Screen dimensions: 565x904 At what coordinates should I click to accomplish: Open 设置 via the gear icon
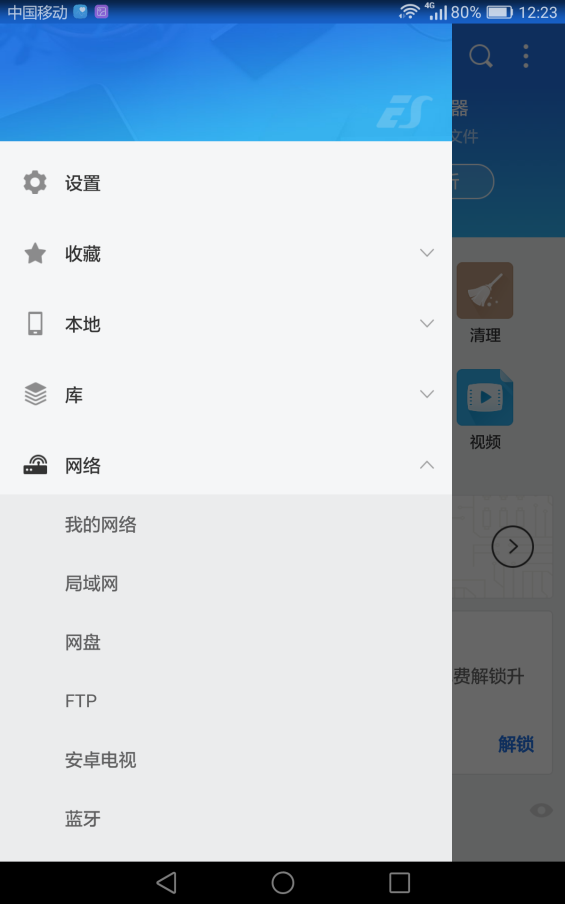pos(35,183)
